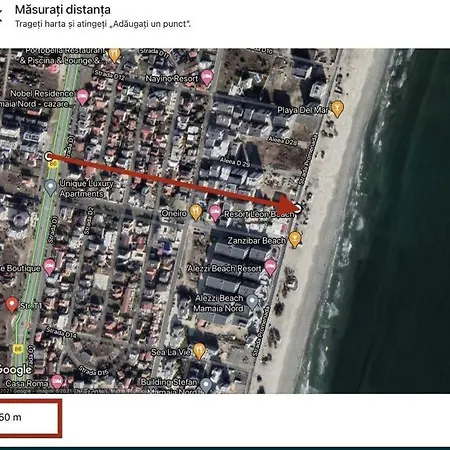Viewport: 450px width, 450px height.
Task: Click the Măsurați distanța title
Action: coord(63,10)
